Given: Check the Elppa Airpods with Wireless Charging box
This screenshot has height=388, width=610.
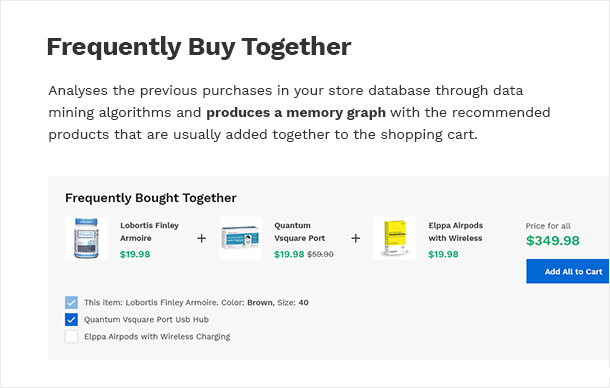Looking at the screenshot, I should tap(71, 337).
